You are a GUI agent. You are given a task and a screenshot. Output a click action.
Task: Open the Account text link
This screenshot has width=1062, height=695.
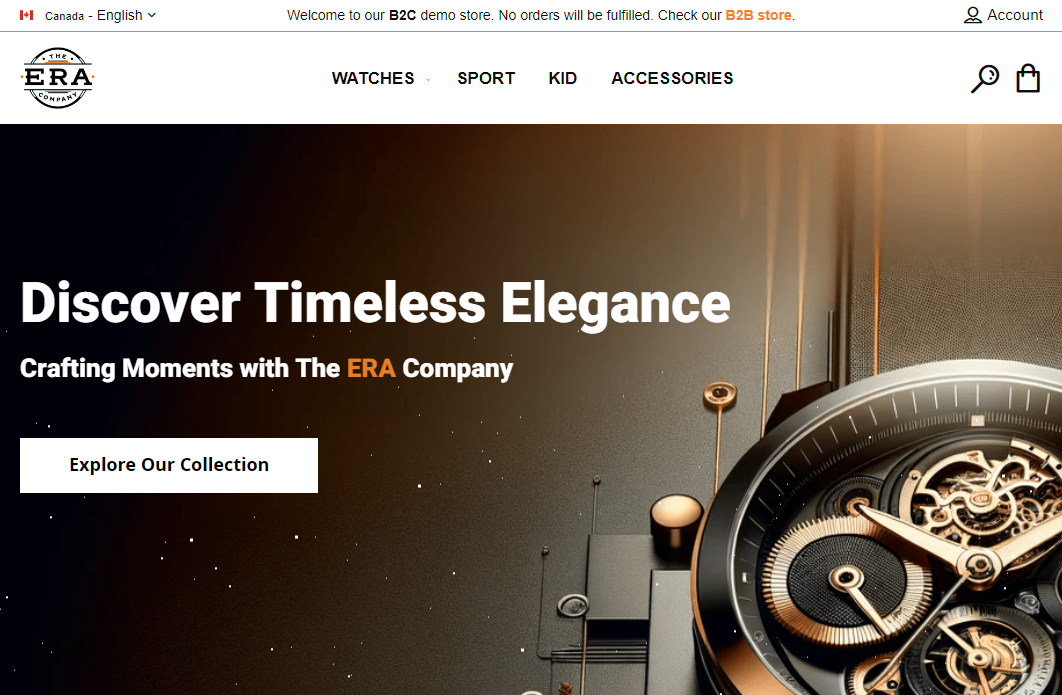1015,15
